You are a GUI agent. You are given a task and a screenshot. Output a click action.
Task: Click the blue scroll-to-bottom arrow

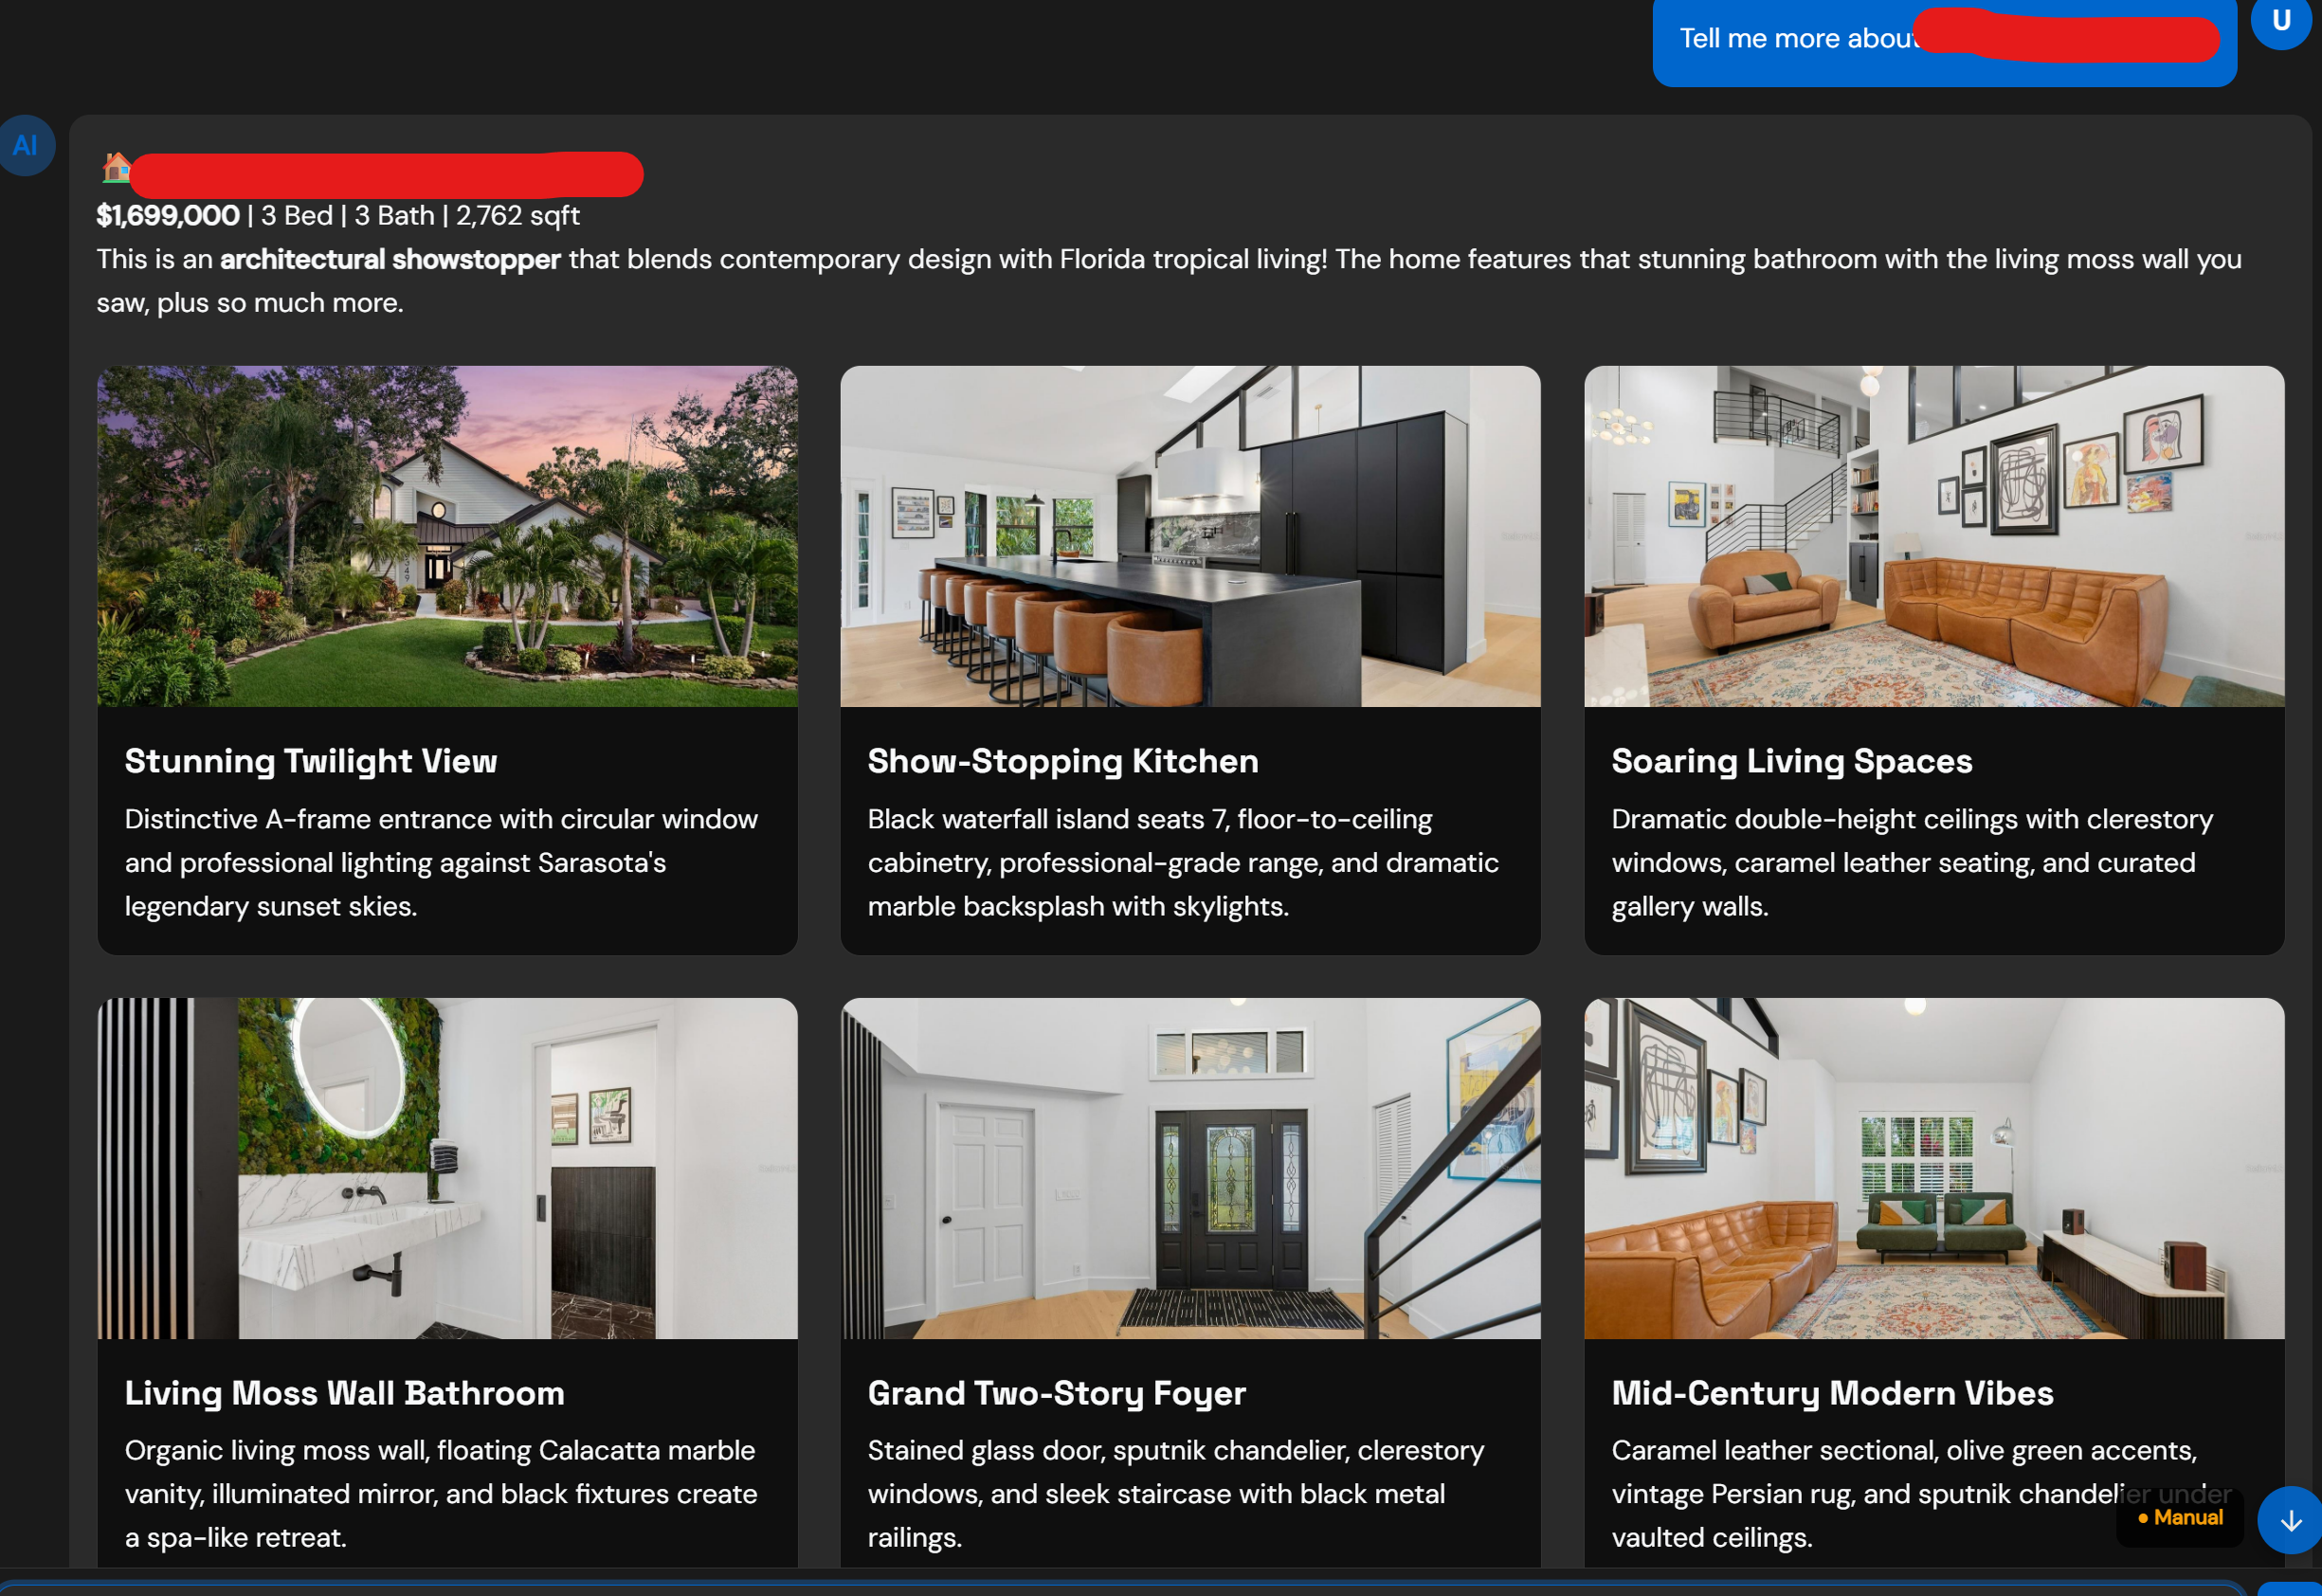pyautogui.click(x=2288, y=1519)
